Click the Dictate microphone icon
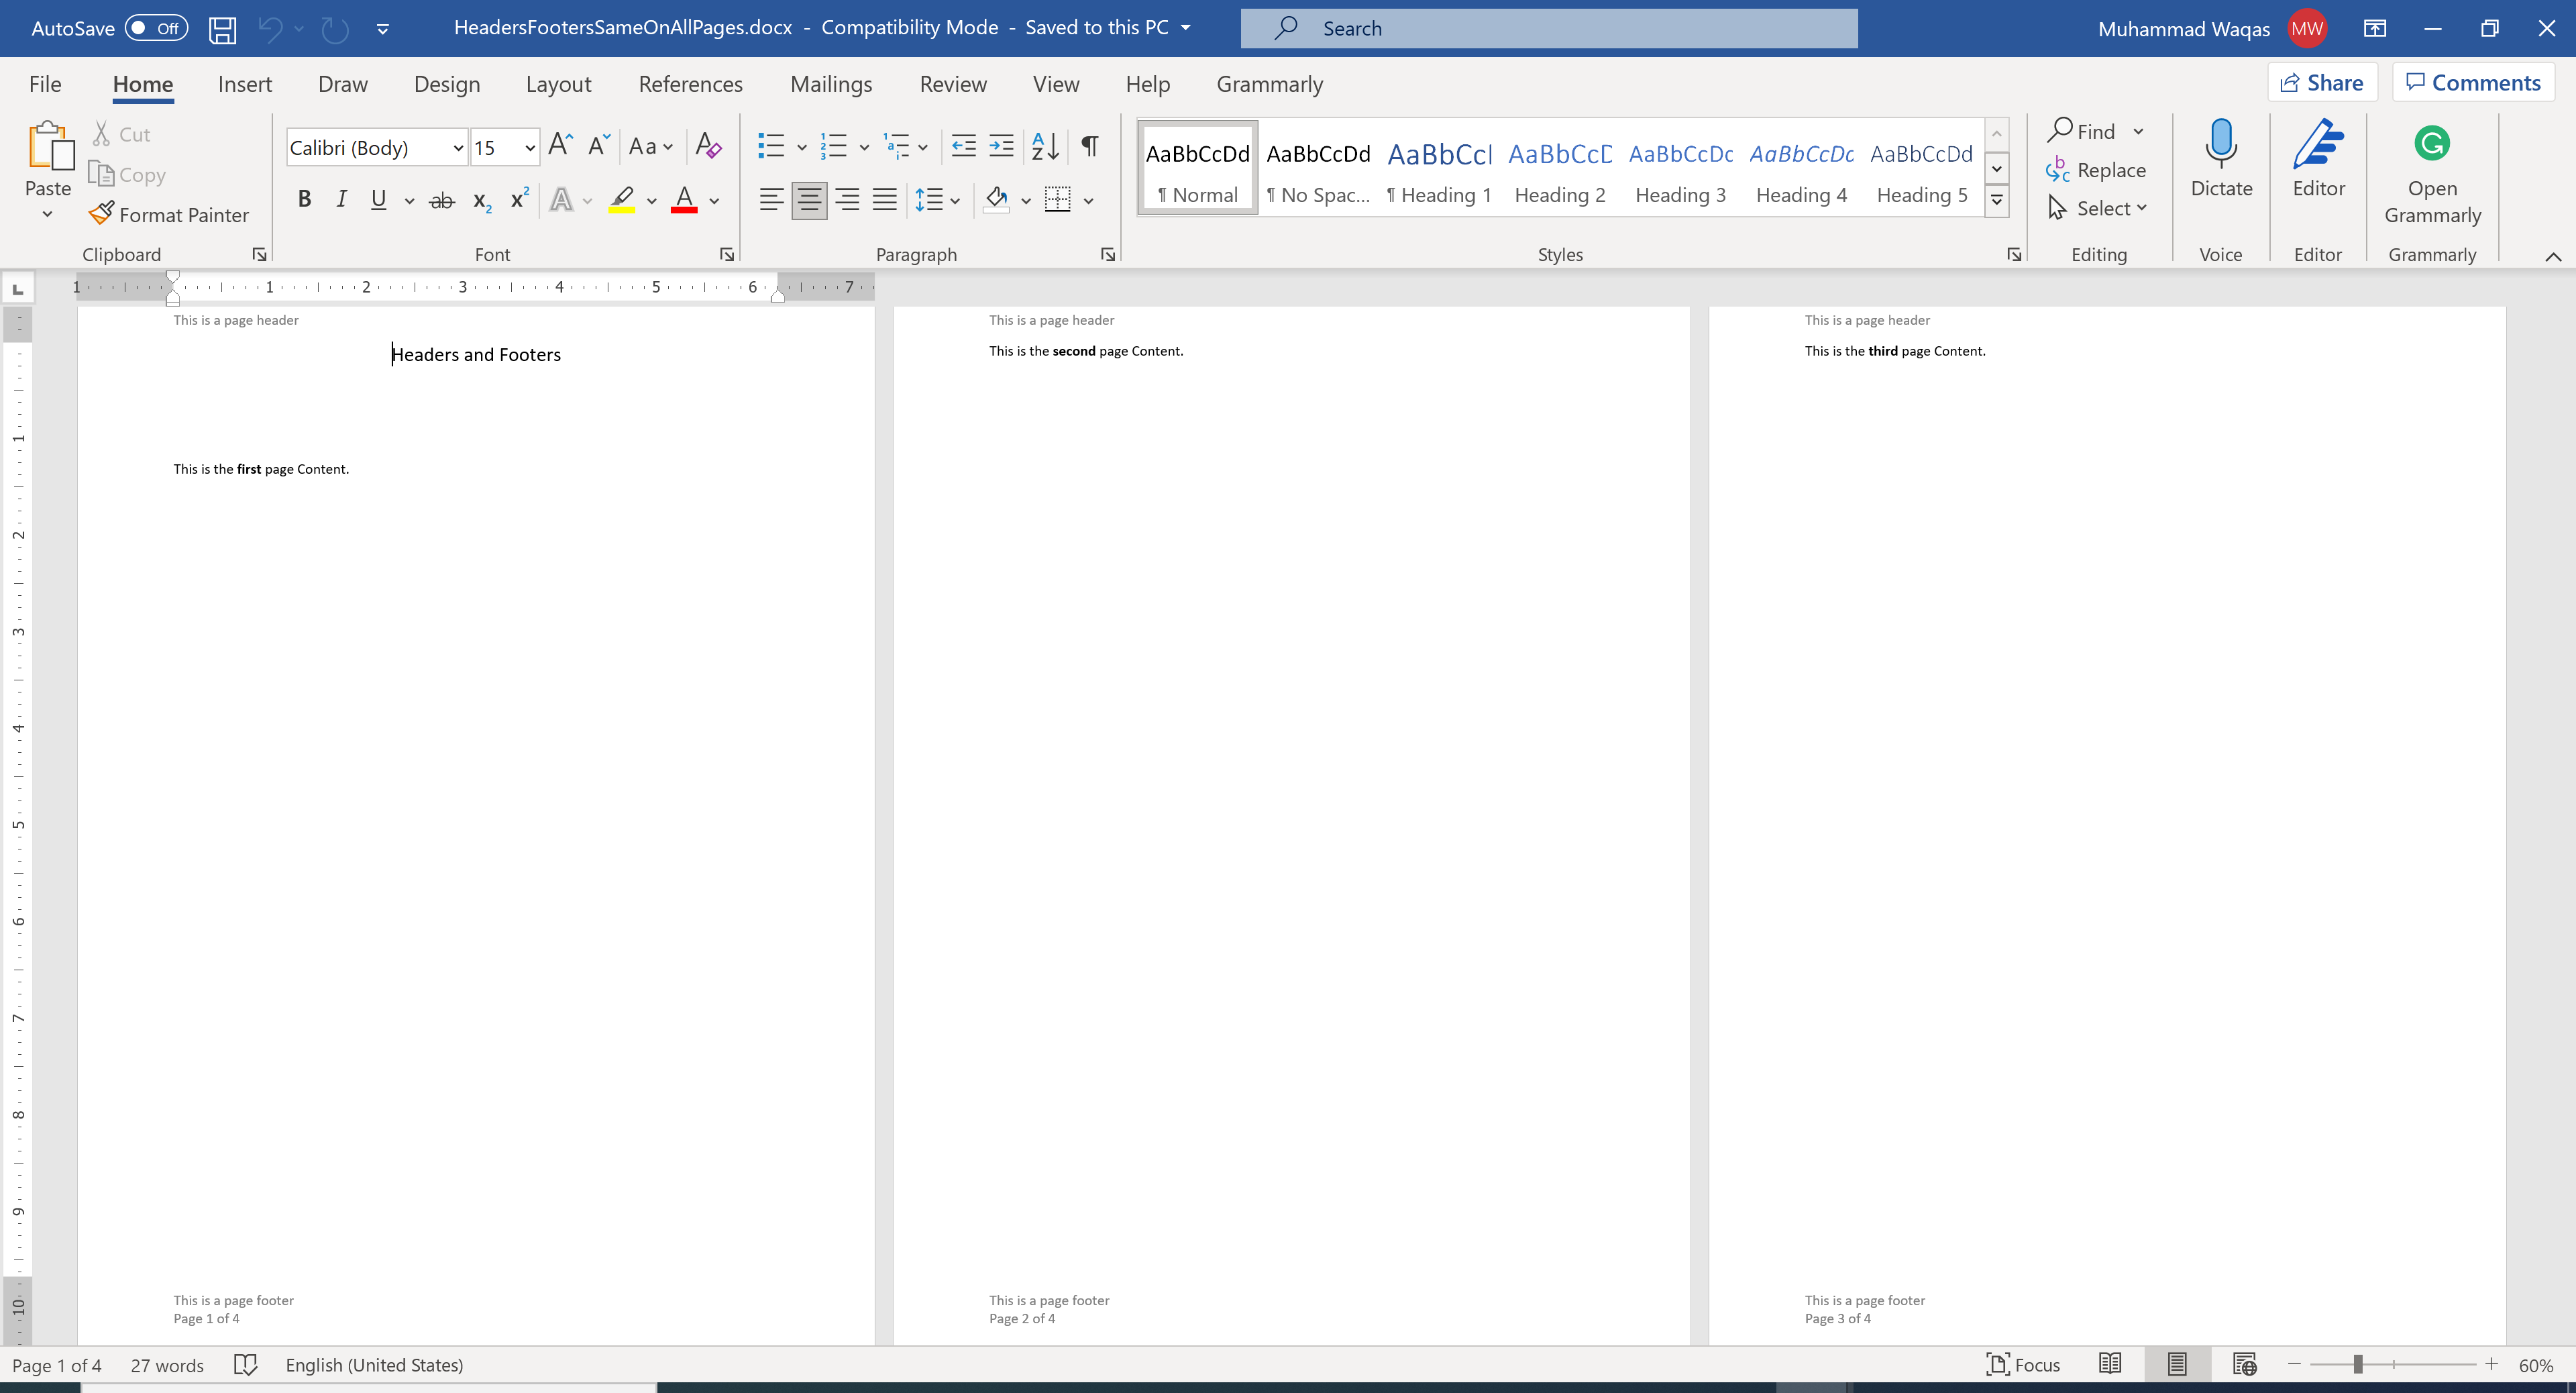The width and height of the screenshot is (2576, 1393). [2220, 145]
